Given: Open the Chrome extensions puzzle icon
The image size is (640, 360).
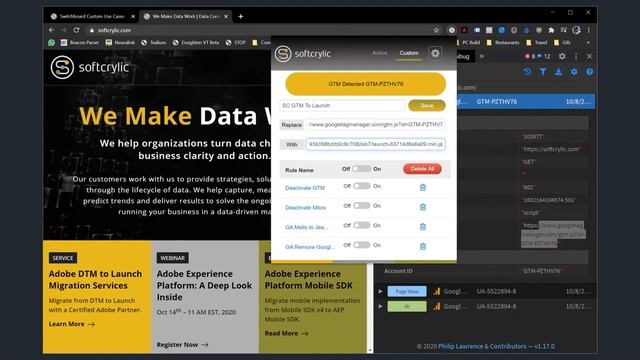Looking at the screenshot, I should (551, 30).
